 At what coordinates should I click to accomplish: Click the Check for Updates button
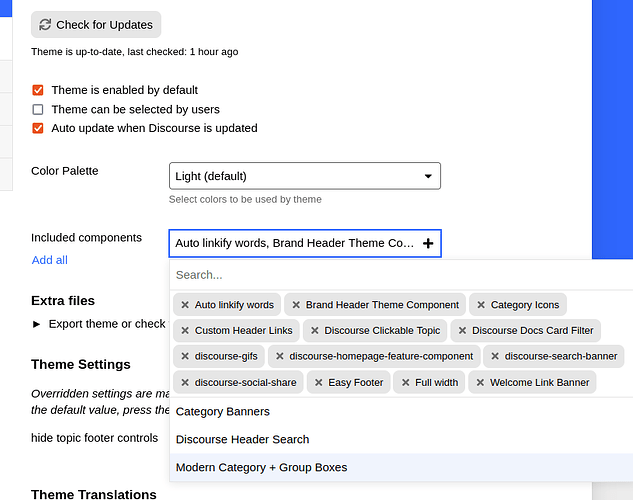[96, 25]
